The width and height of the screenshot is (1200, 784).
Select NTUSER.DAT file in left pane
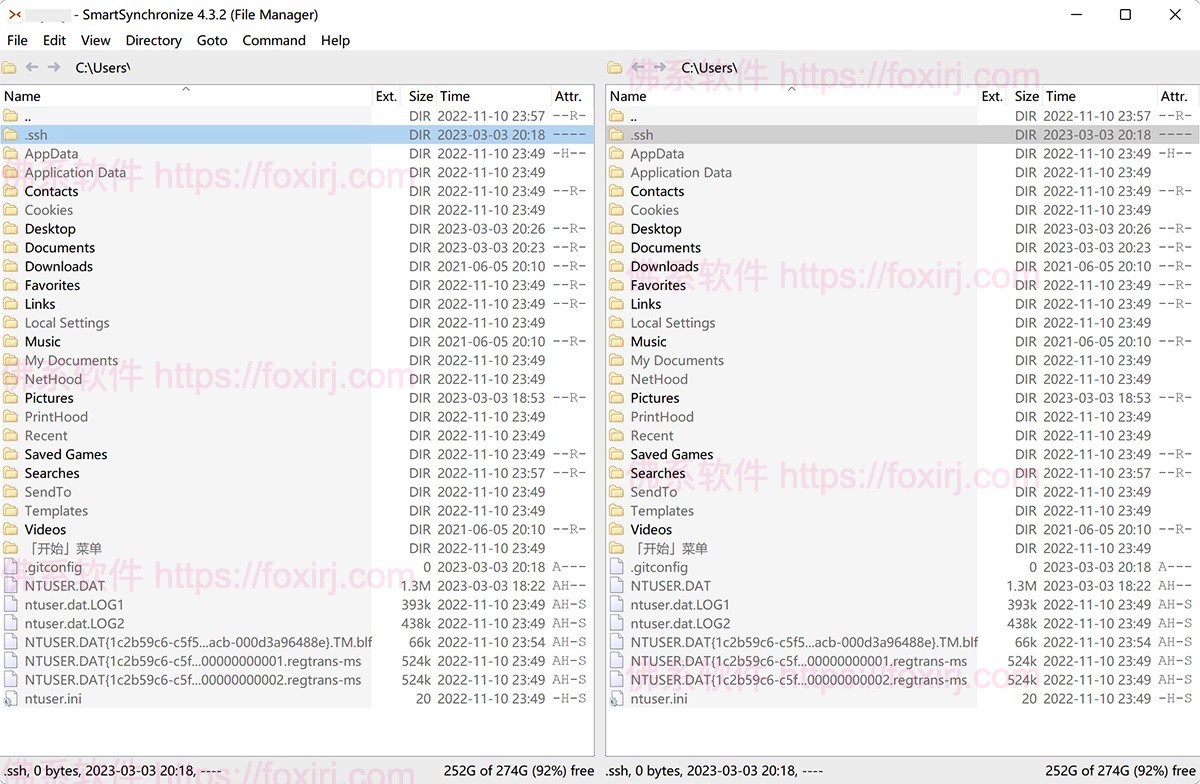[x=64, y=586]
